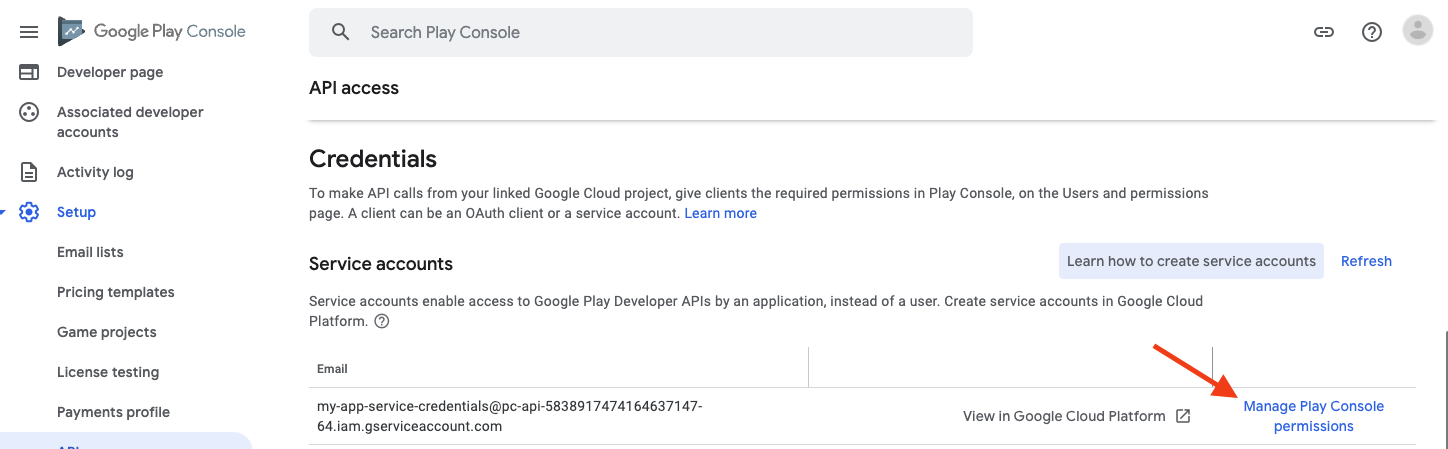Open the user account avatar
The height and width of the screenshot is (449, 1448).
(x=1418, y=31)
